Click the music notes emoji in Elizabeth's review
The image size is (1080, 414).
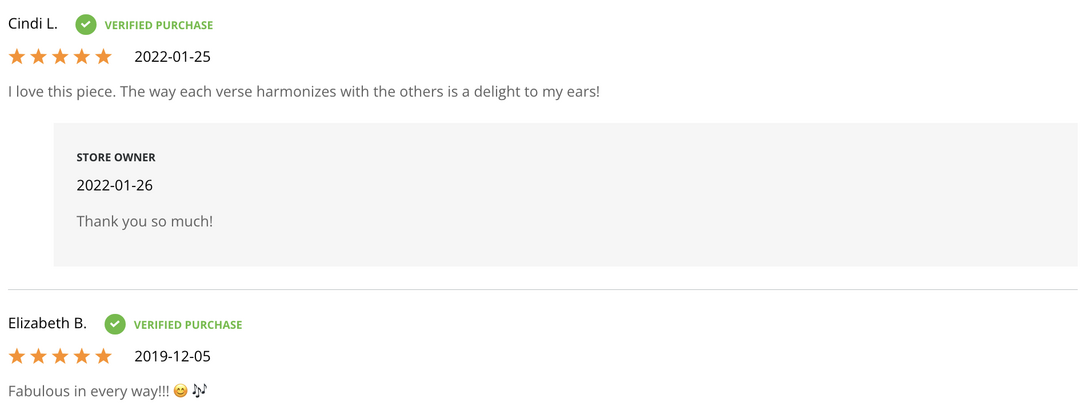(x=199, y=390)
